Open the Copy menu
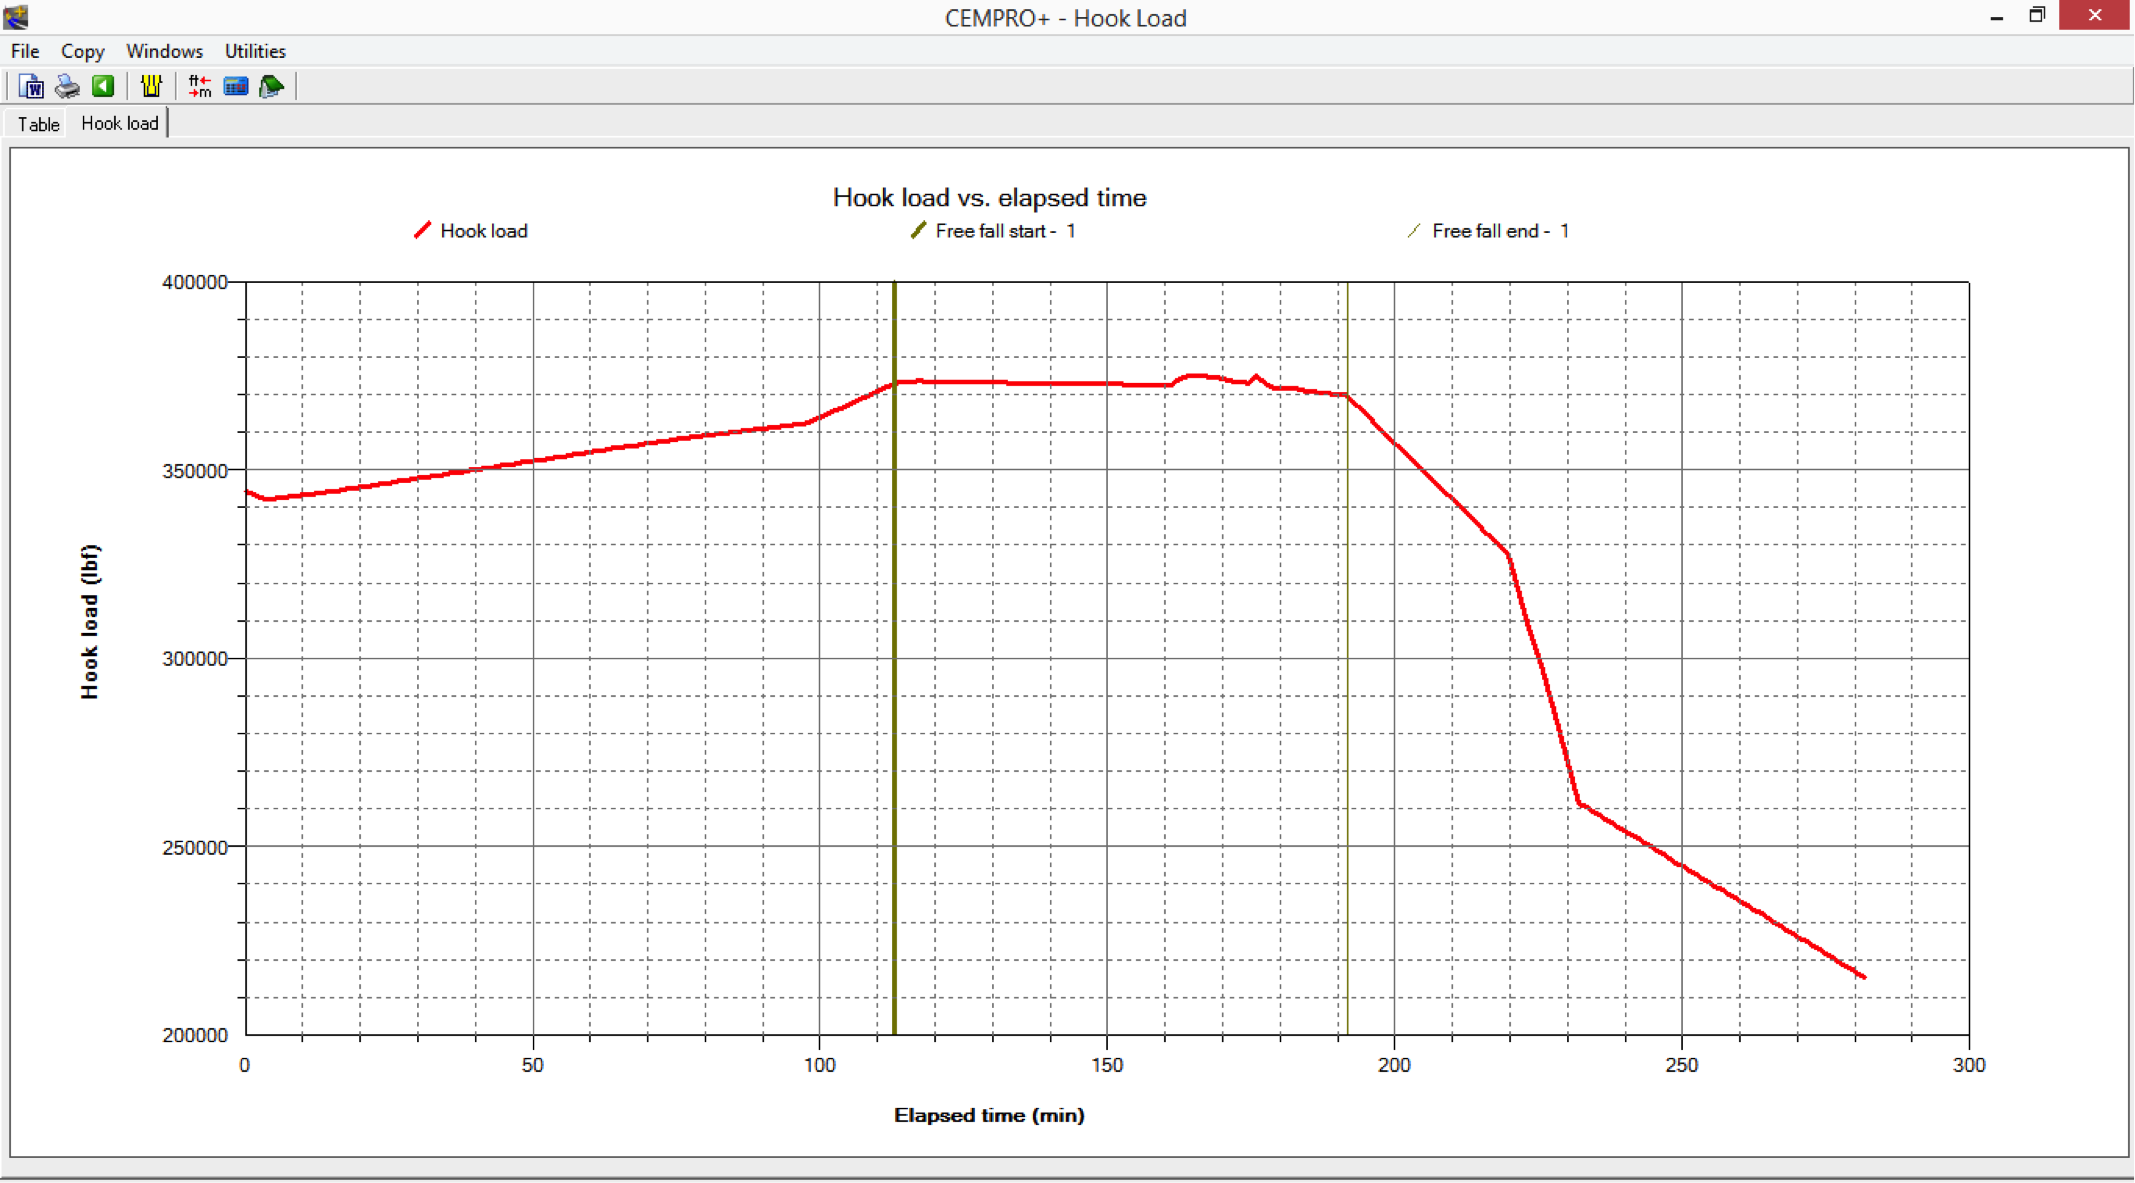 [x=82, y=51]
